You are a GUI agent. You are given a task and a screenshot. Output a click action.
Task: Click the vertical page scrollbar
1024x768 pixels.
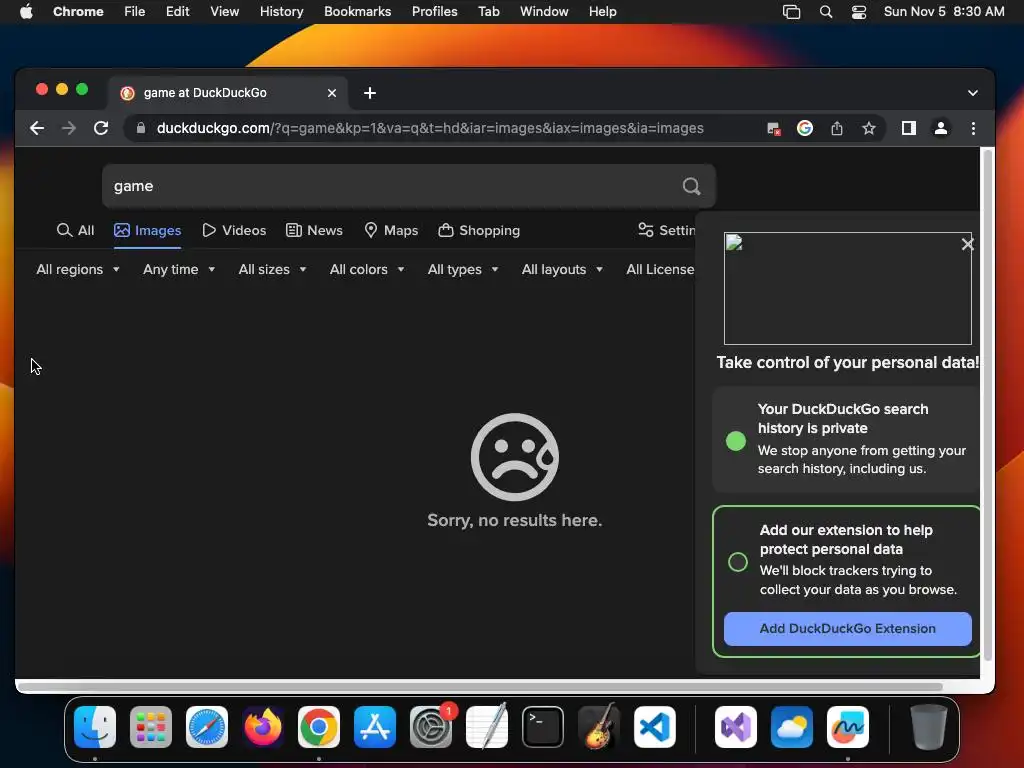tap(987, 405)
